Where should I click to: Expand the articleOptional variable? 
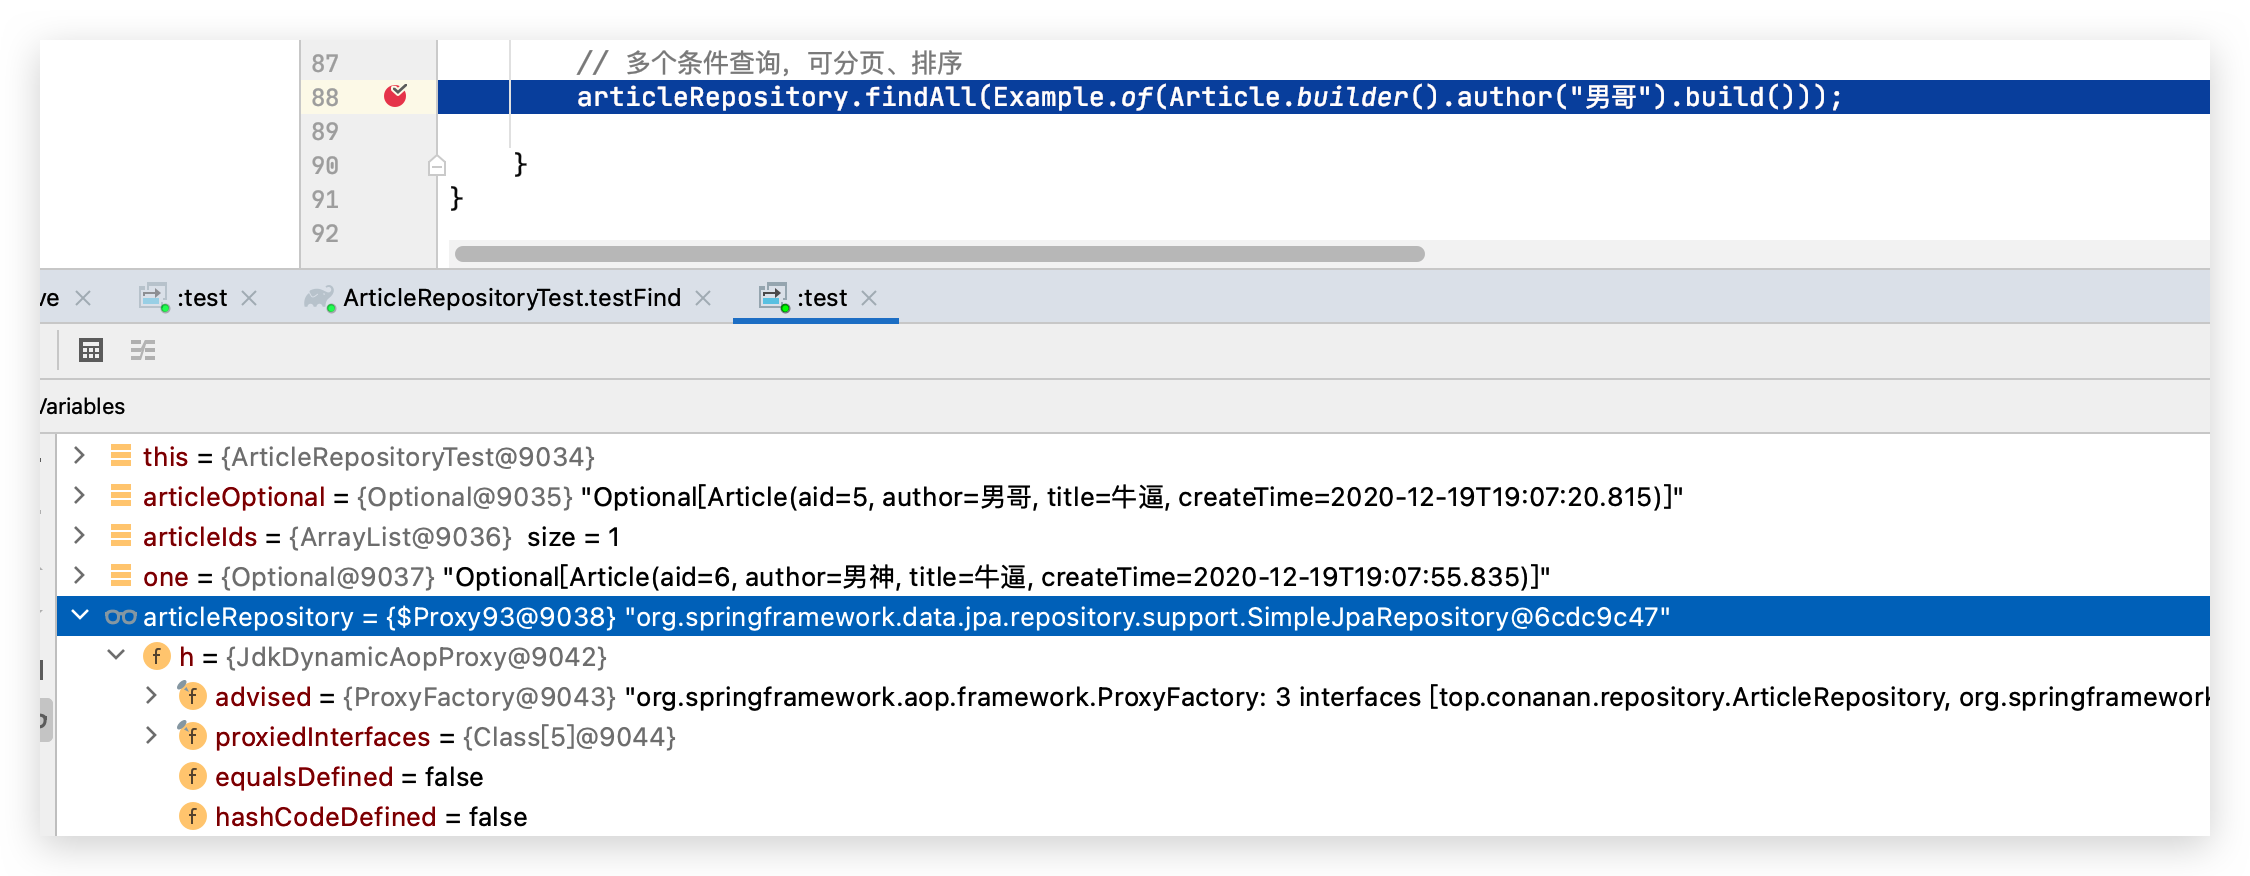point(80,496)
